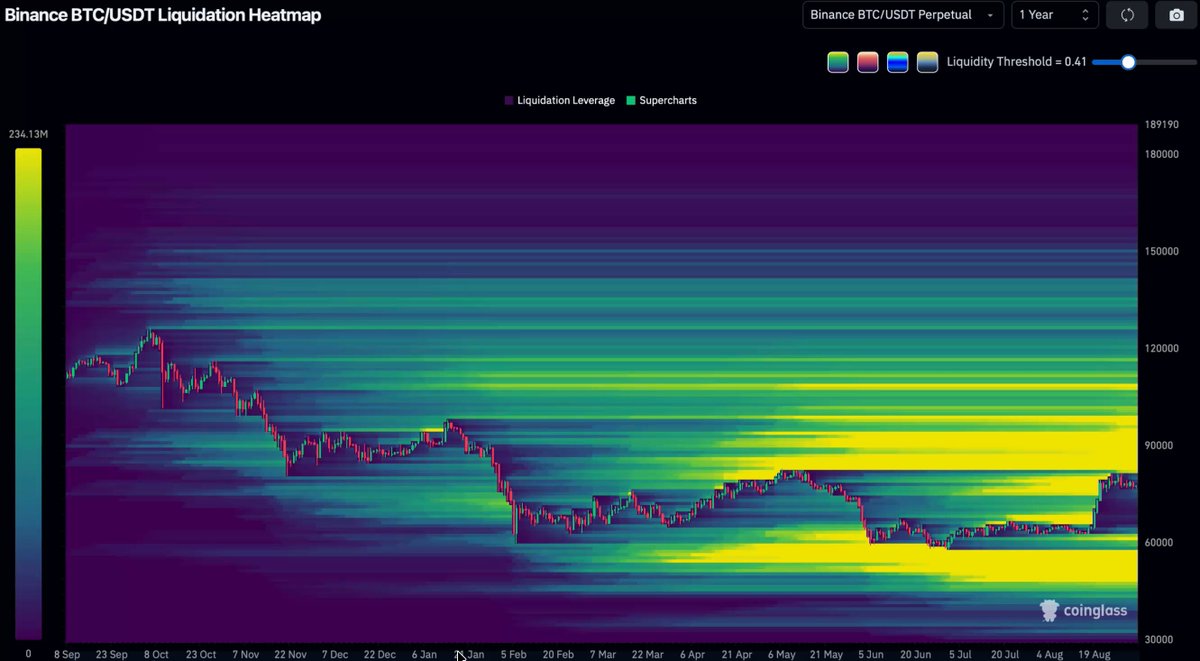Click the 189190 price axis label

1160,126
